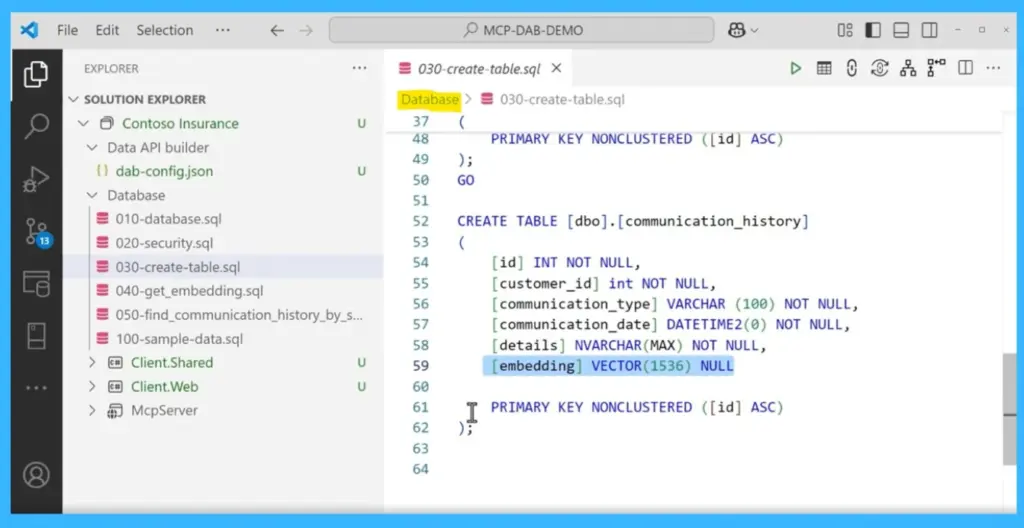The width and height of the screenshot is (1024, 528).
Task: Toggle the primary side bar
Action: pos(872,30)
